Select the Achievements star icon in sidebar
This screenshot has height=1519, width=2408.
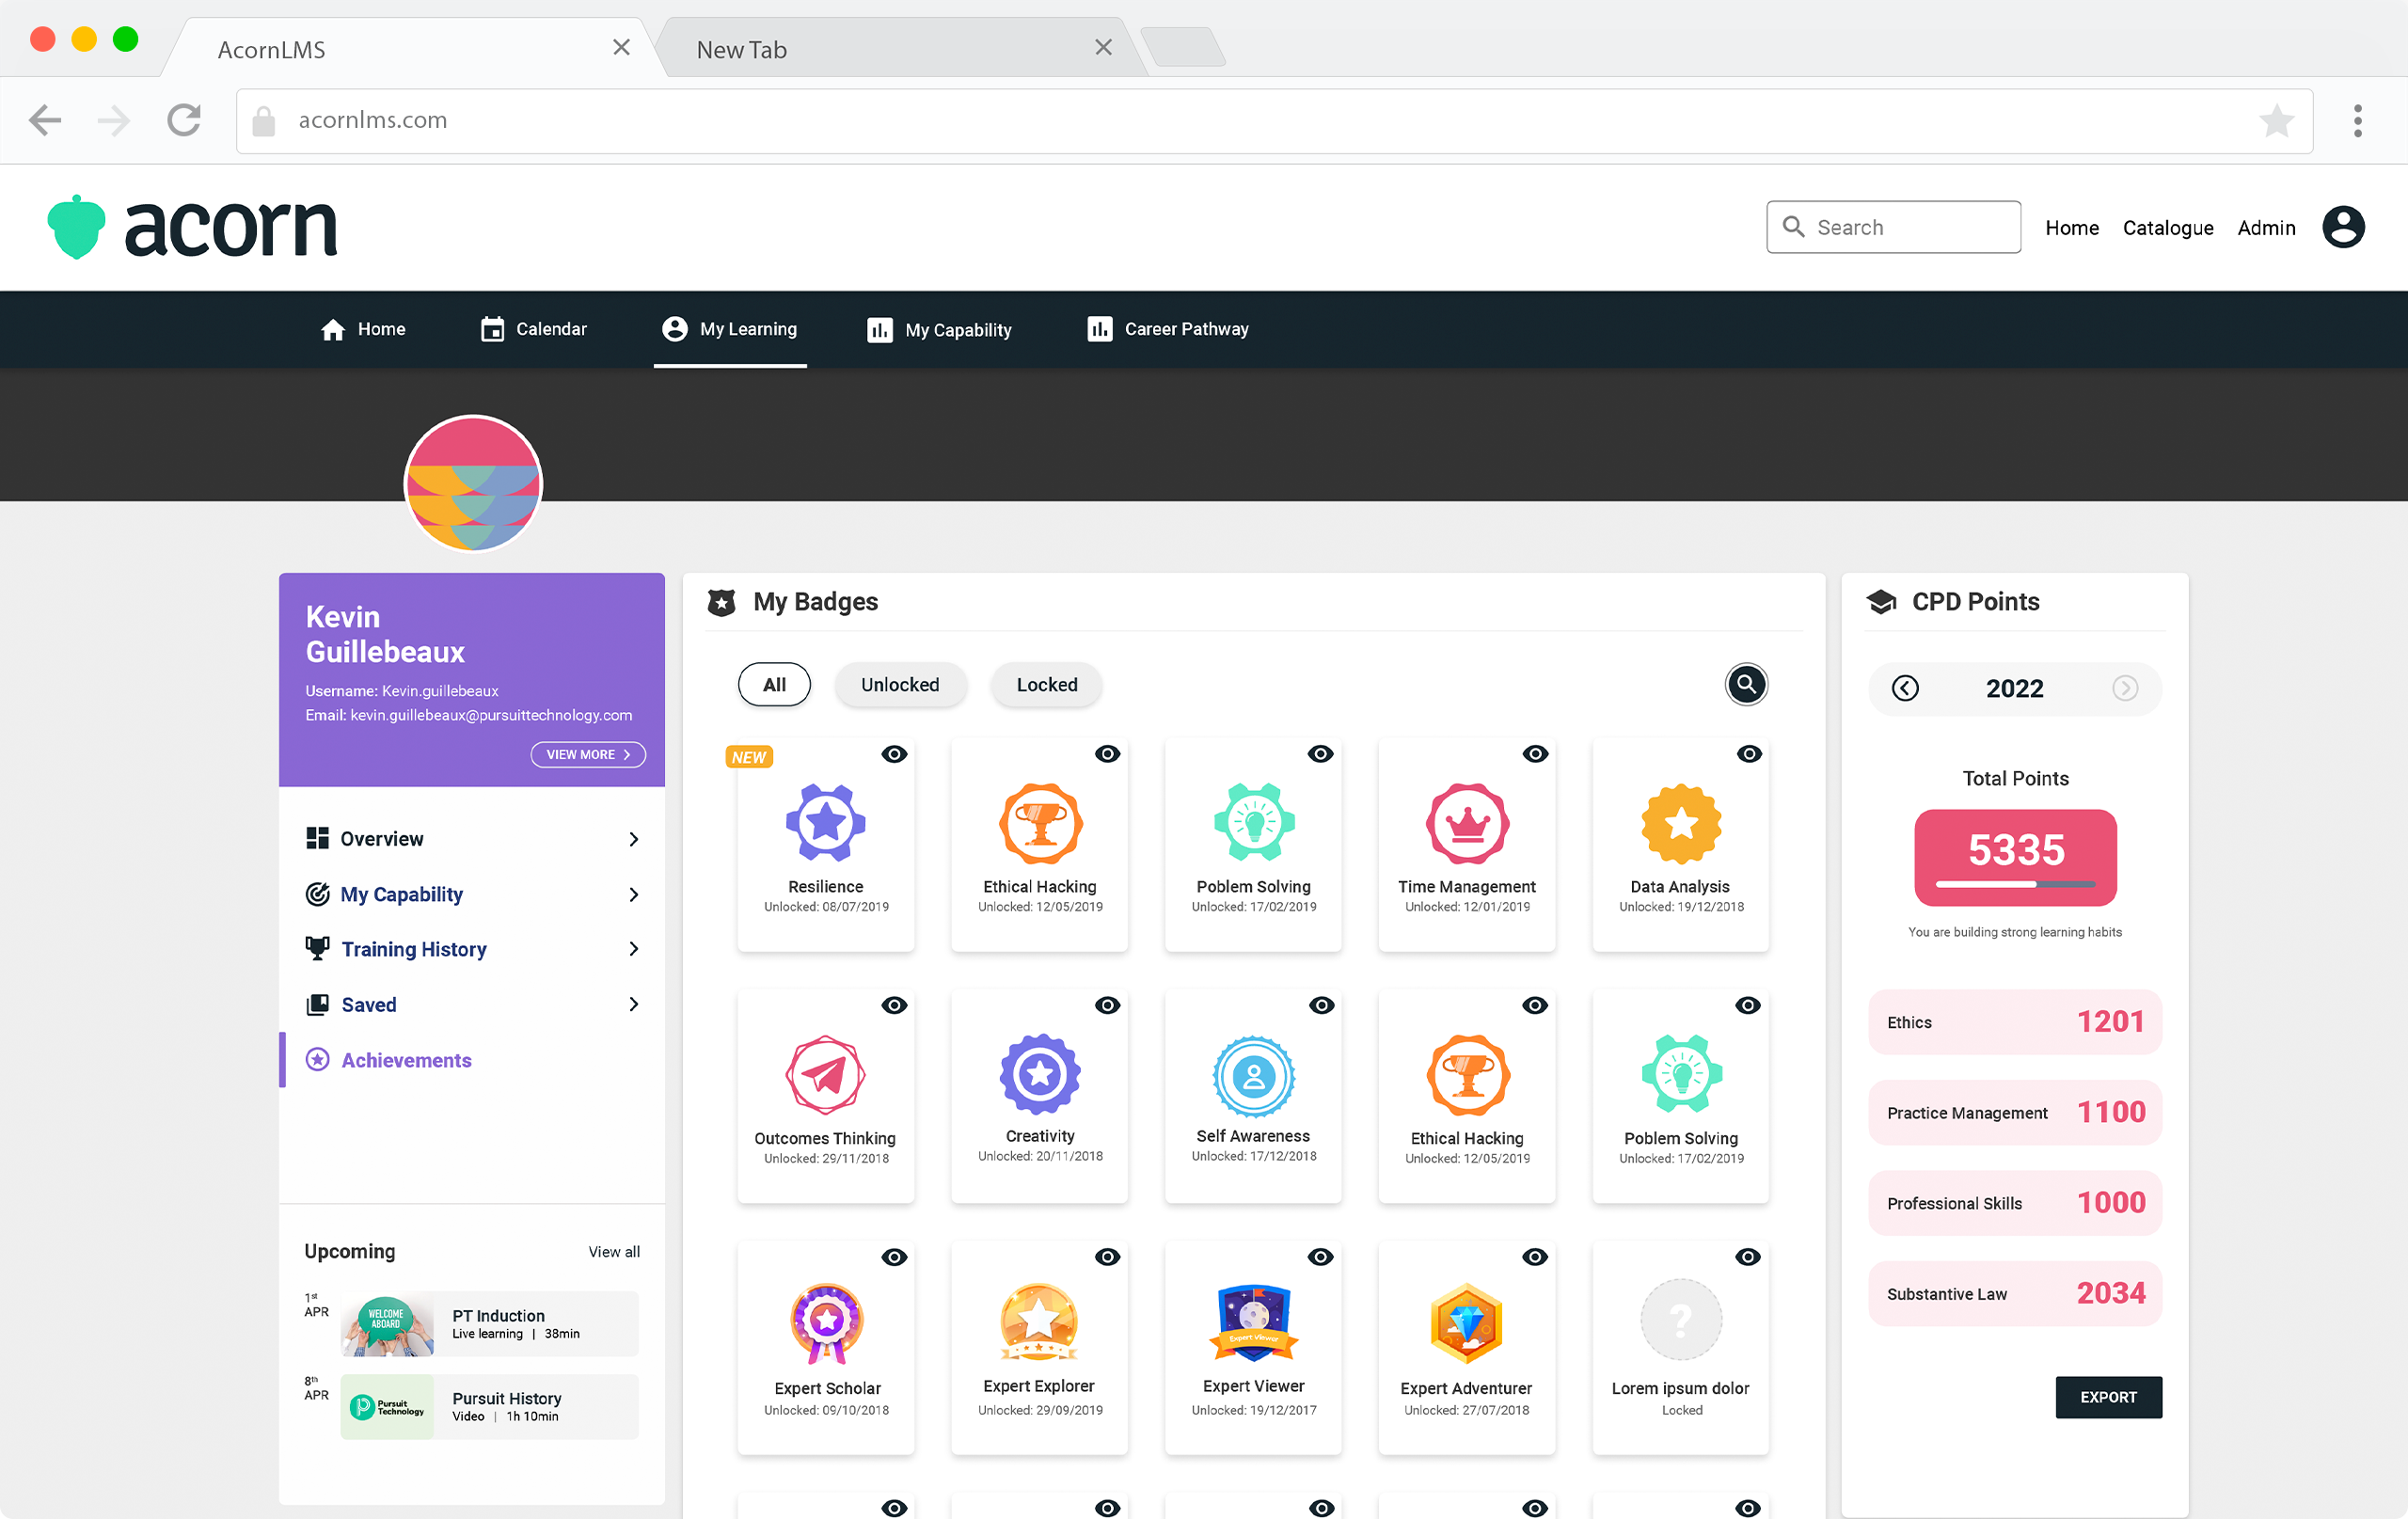(317, 1059)
